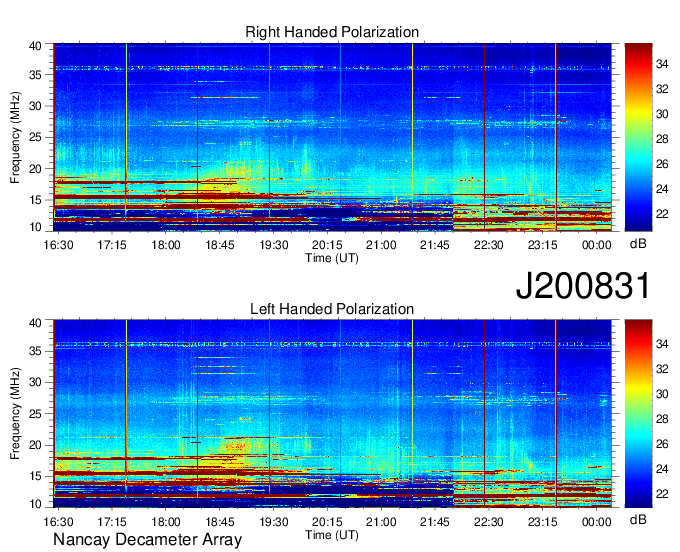This screenshot has width=680, height=552.
Task: Click the 35 MHz tick on the Right Handed frequency axis
Action: coord(35,75)
